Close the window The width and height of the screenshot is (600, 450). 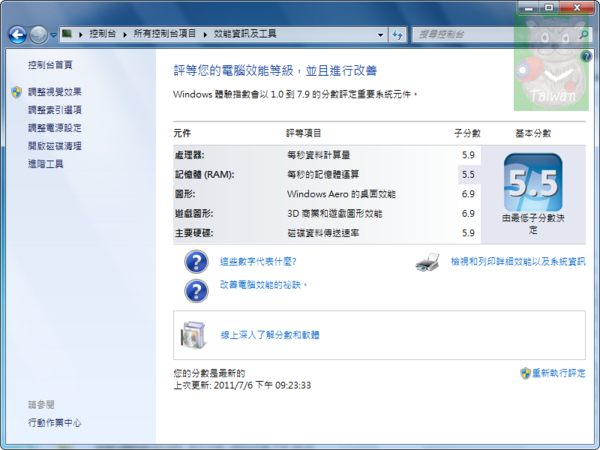(577, 8)
